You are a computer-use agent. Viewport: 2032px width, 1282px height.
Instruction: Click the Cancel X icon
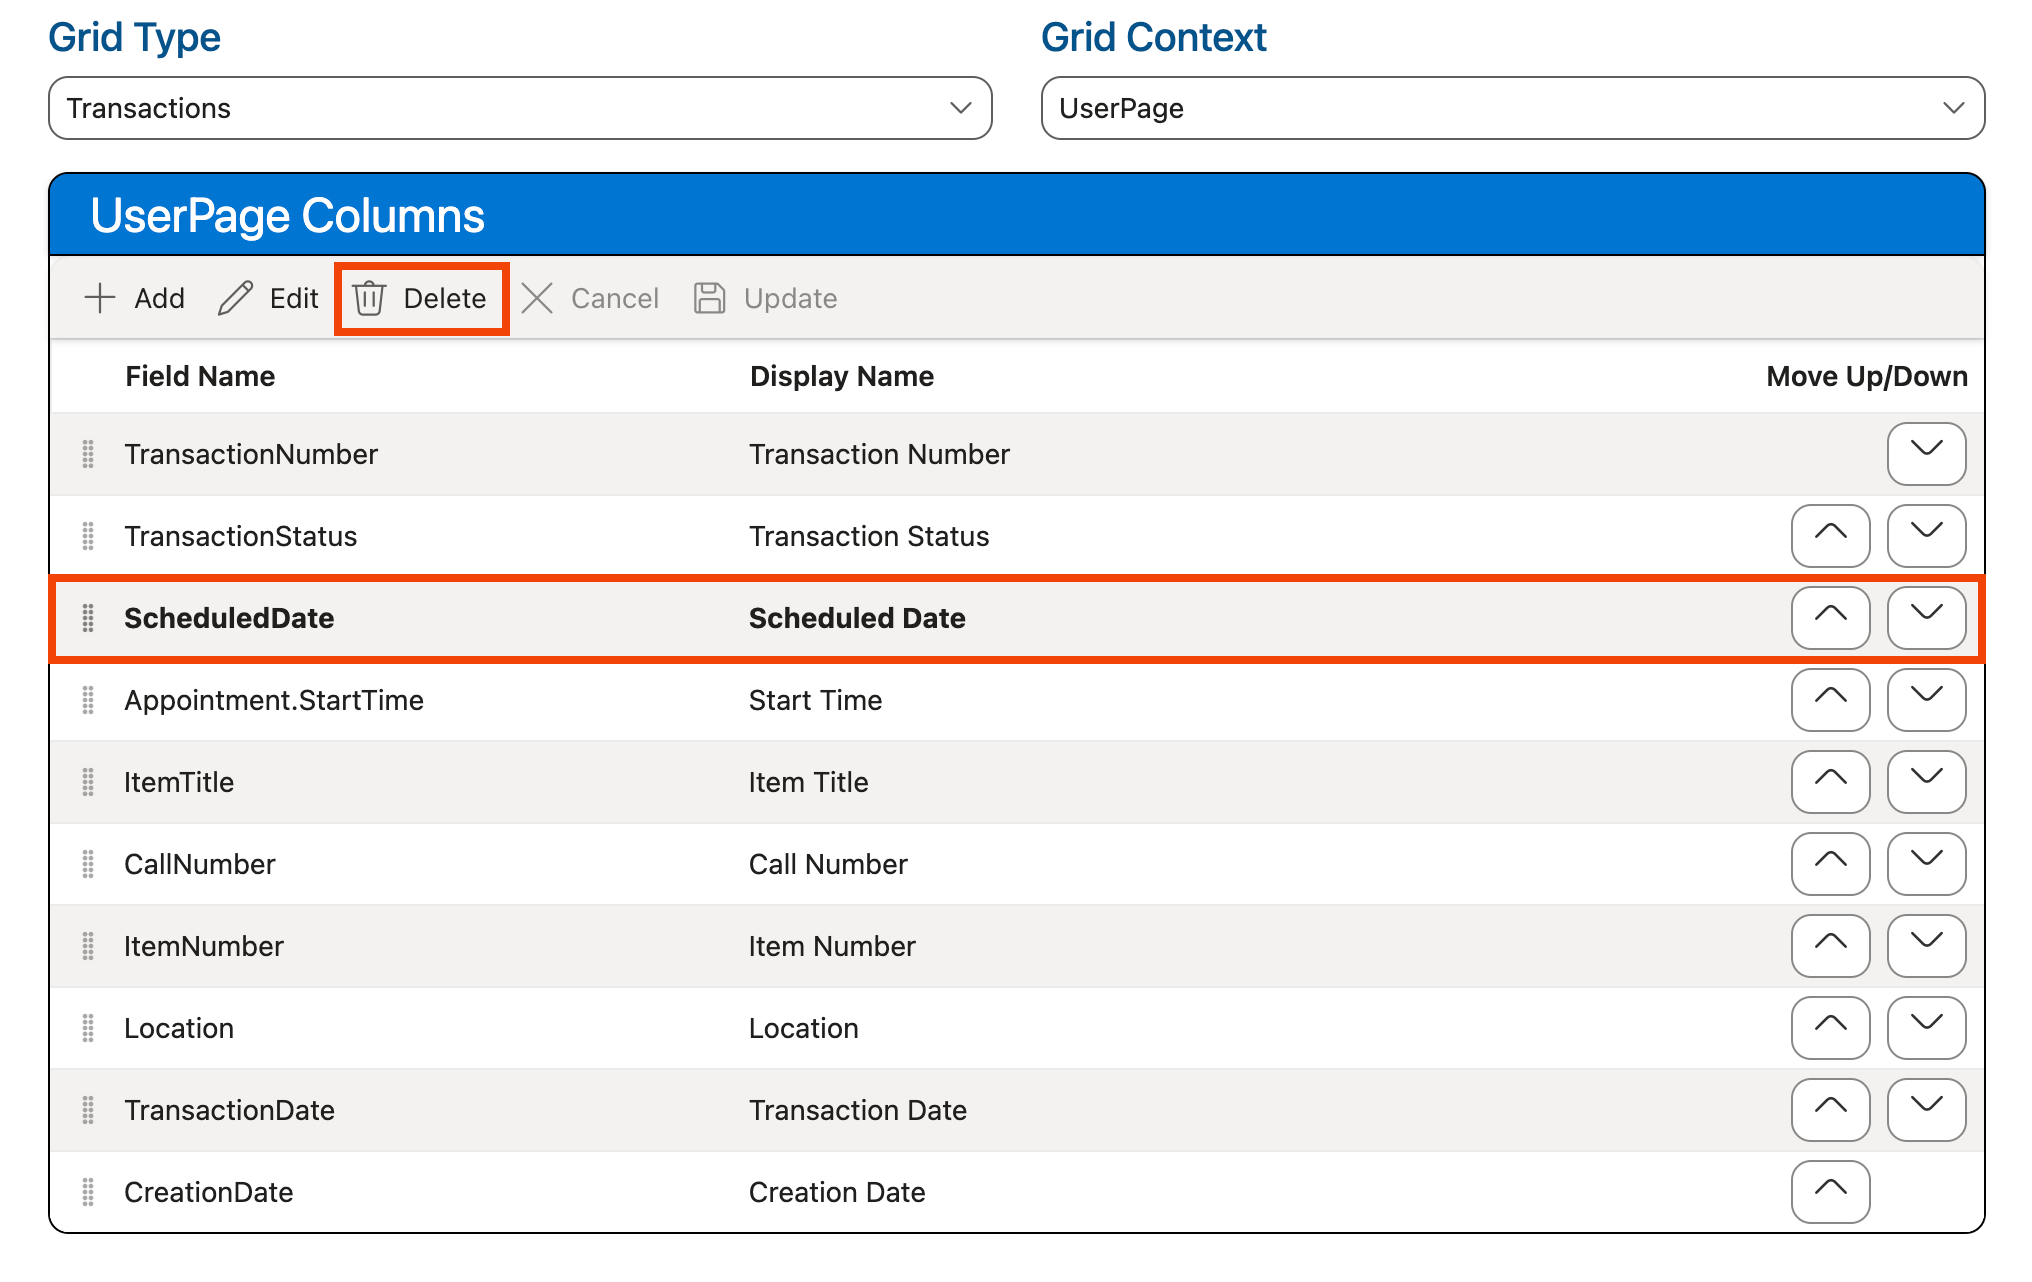click(538, 297)
